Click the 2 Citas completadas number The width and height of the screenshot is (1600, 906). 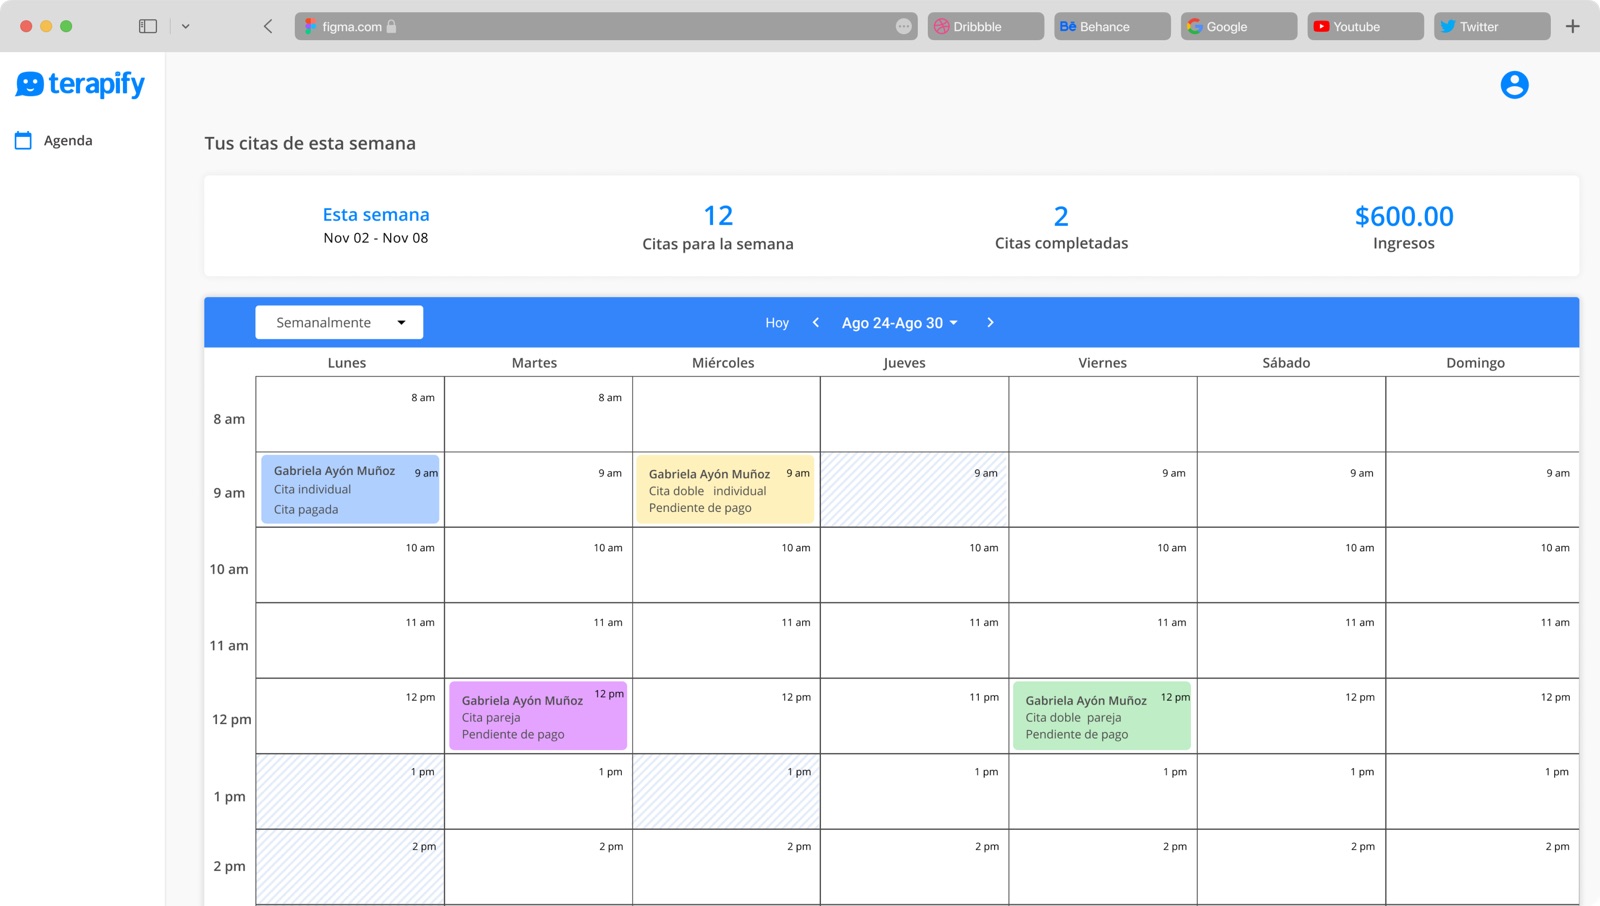click(x=1061, y=216)
